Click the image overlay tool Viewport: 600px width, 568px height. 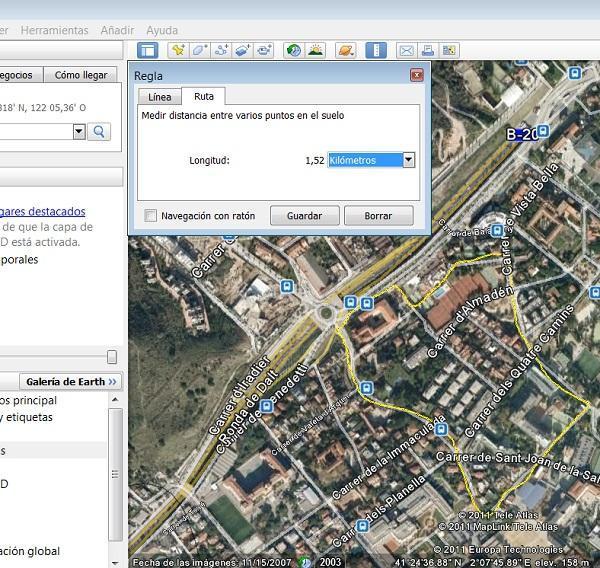tap(244, 50)
